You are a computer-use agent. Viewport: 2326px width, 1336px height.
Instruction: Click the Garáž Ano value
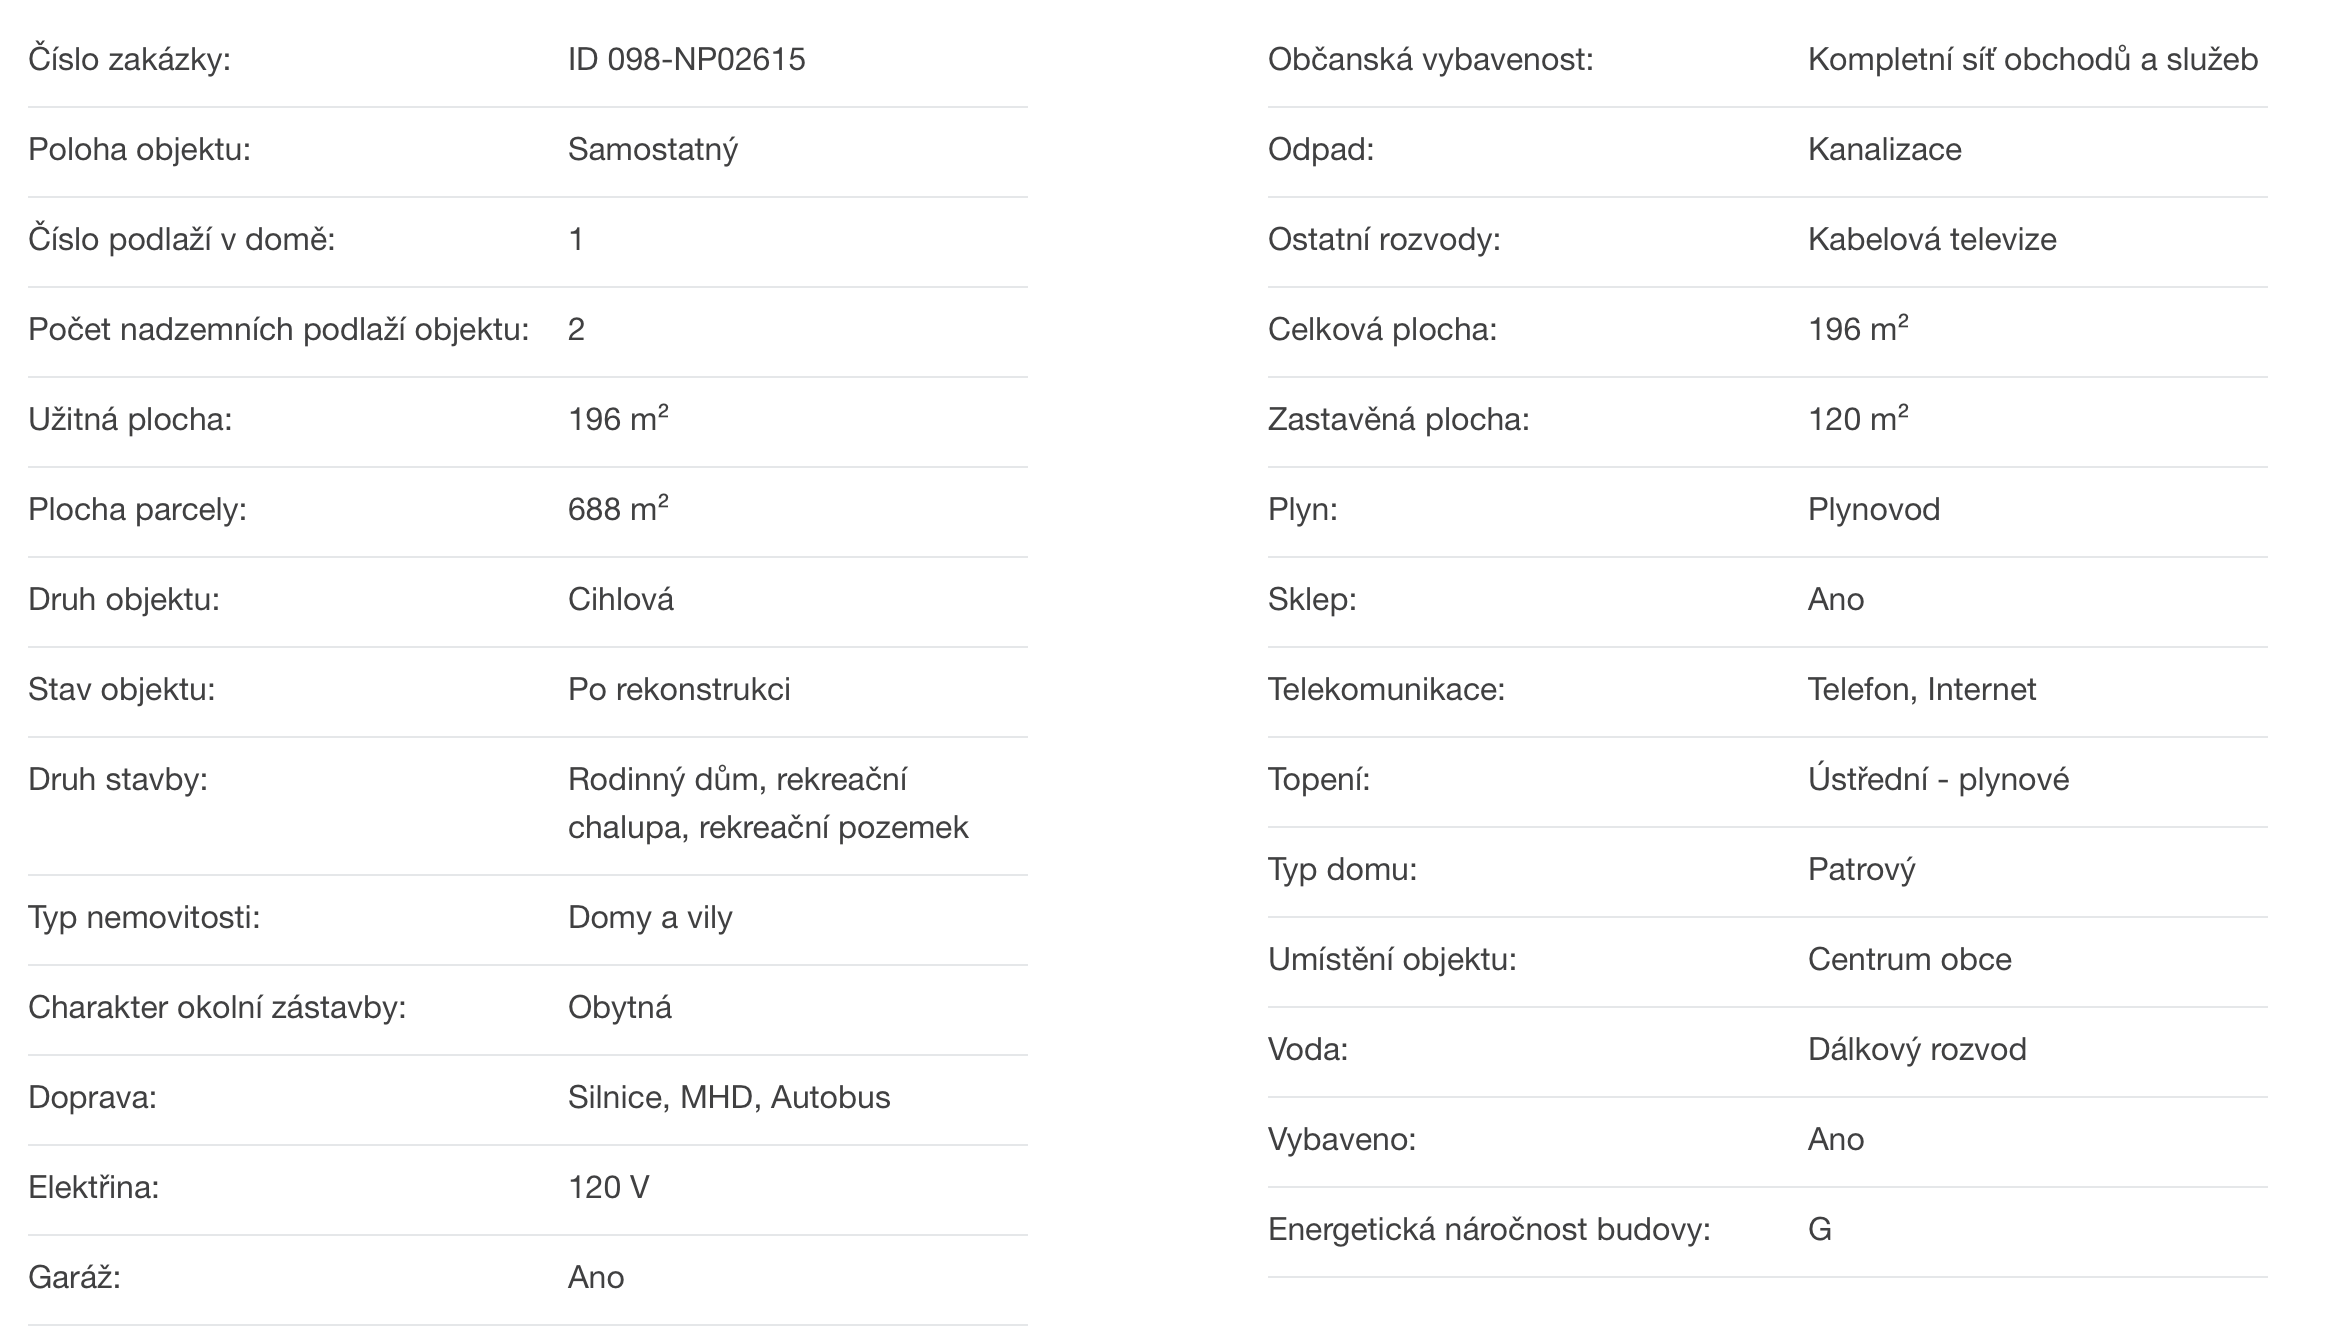click(596, 1277)
